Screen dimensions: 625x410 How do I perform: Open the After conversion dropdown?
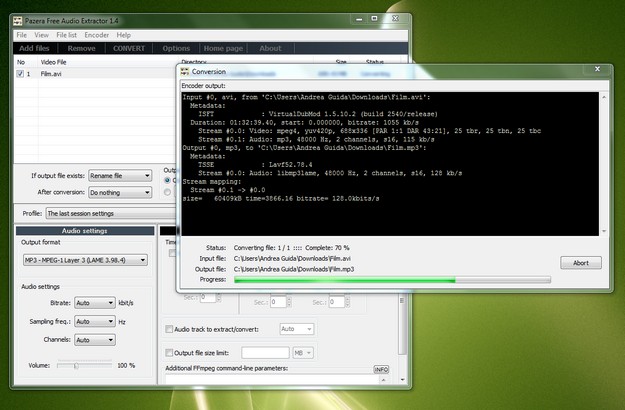120,192
